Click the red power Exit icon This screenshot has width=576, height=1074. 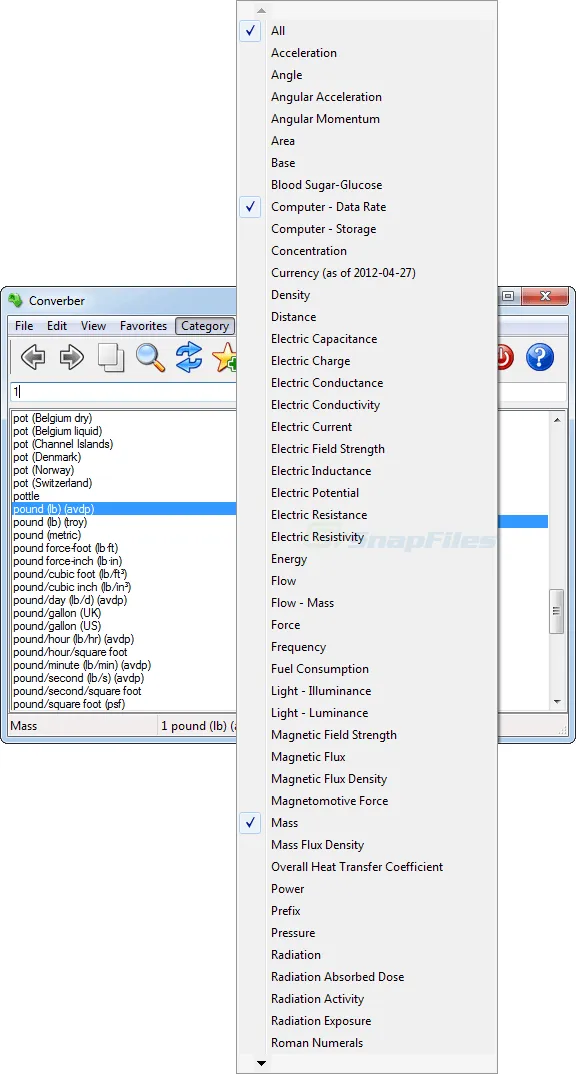pos(505,358)
